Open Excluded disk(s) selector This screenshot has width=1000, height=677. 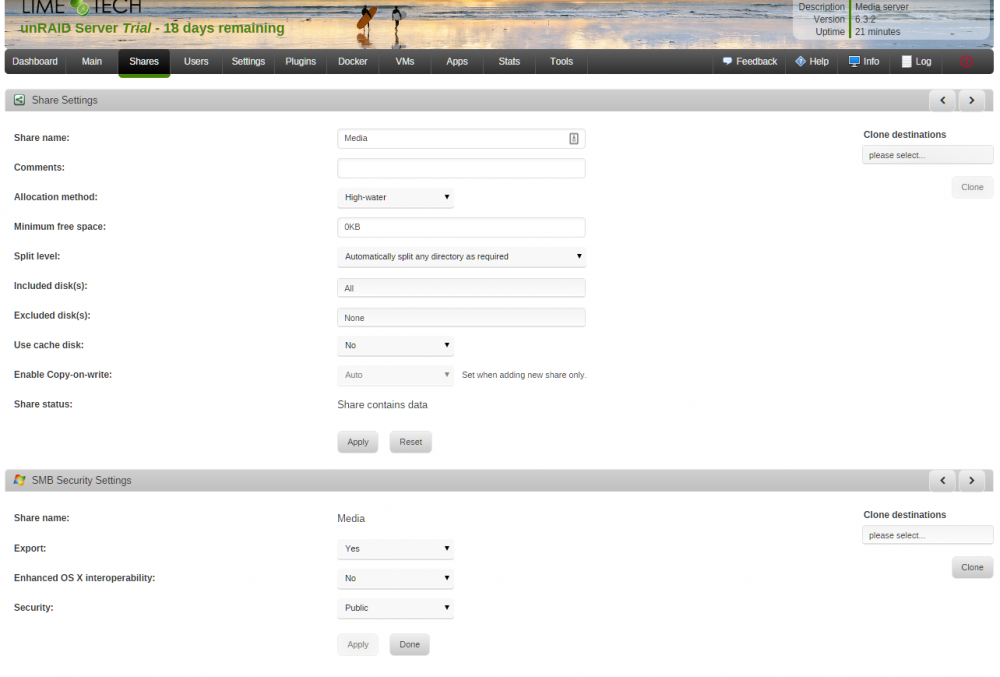tap(461, 317)
